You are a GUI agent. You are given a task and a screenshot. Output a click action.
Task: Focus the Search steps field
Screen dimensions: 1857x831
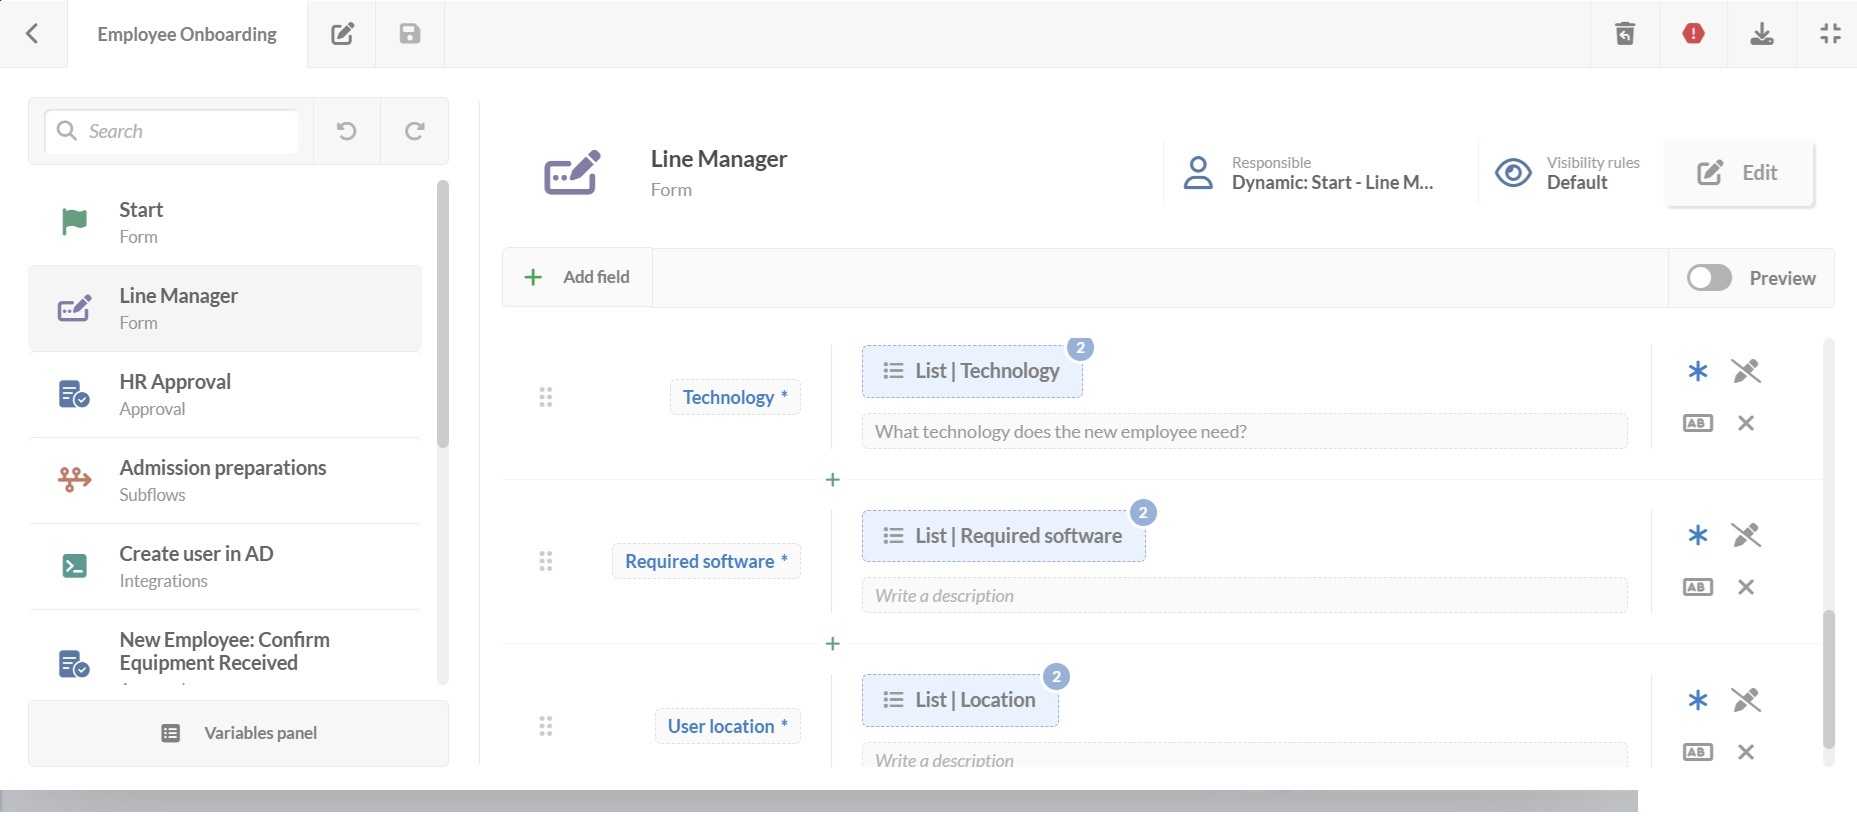172,131
